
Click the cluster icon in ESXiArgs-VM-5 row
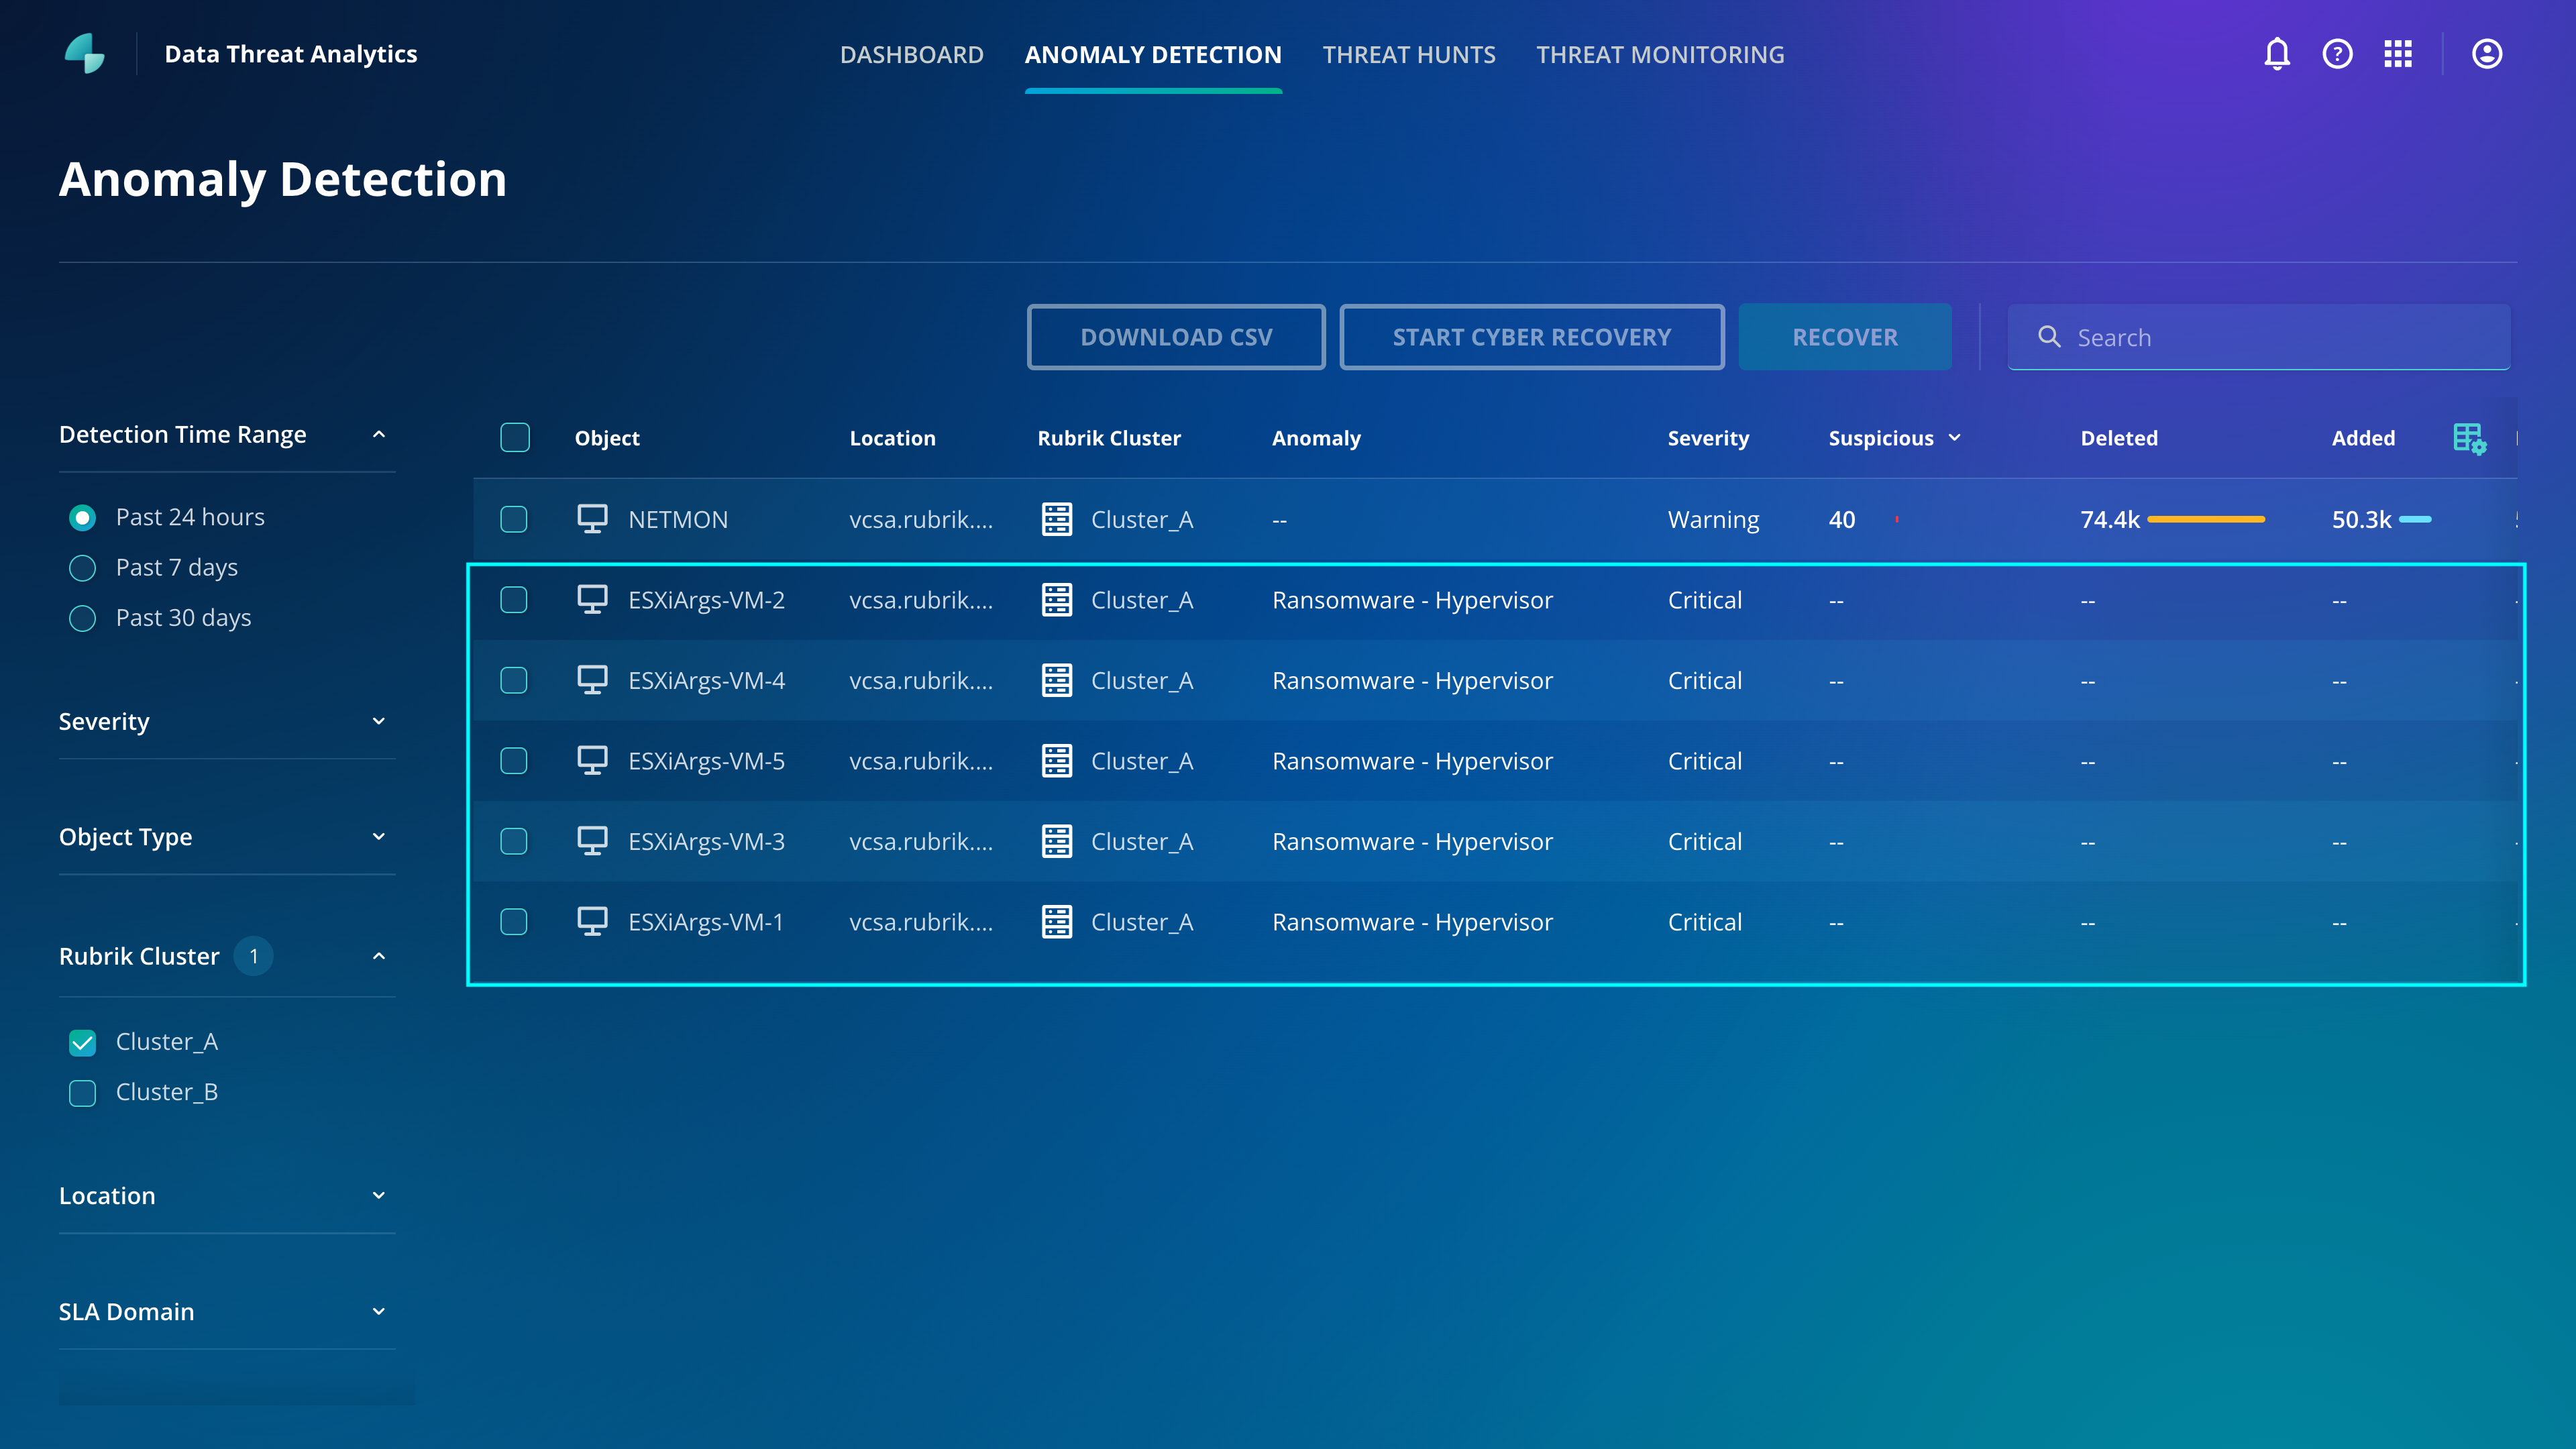click(x=1057, y=761)
